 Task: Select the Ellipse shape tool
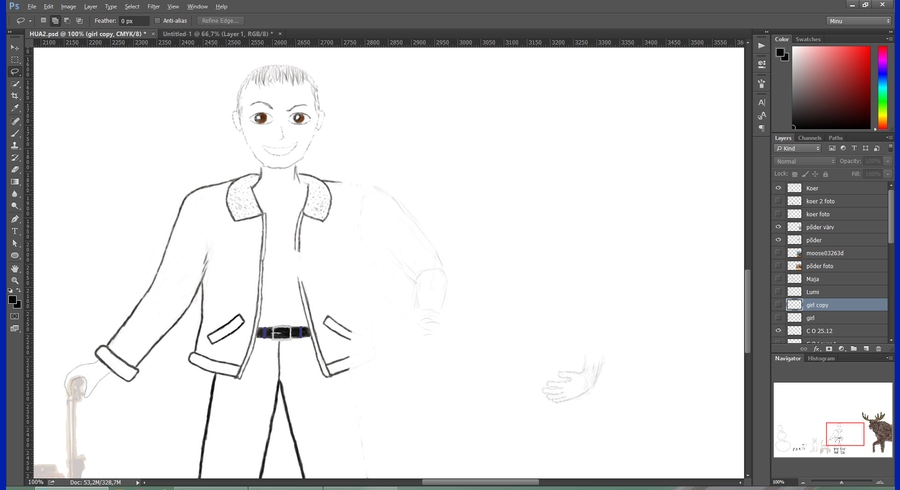tap(15, 255)
